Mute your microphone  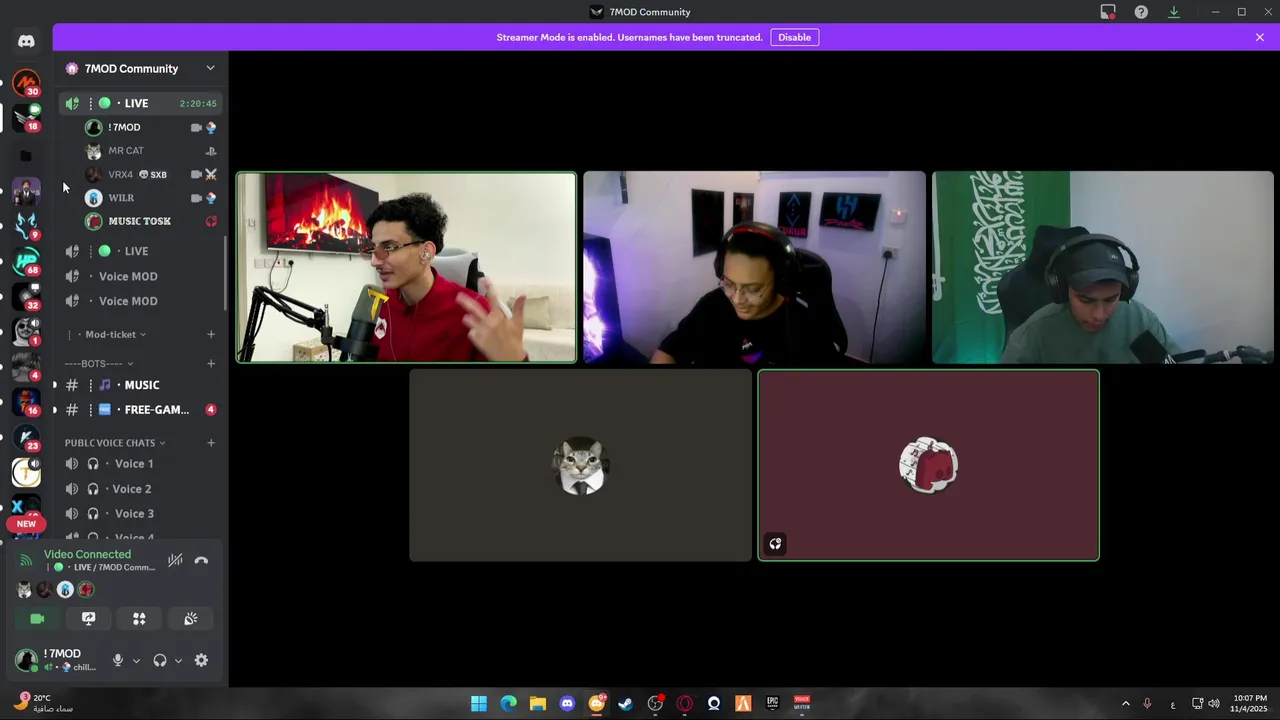coord(118,660)
